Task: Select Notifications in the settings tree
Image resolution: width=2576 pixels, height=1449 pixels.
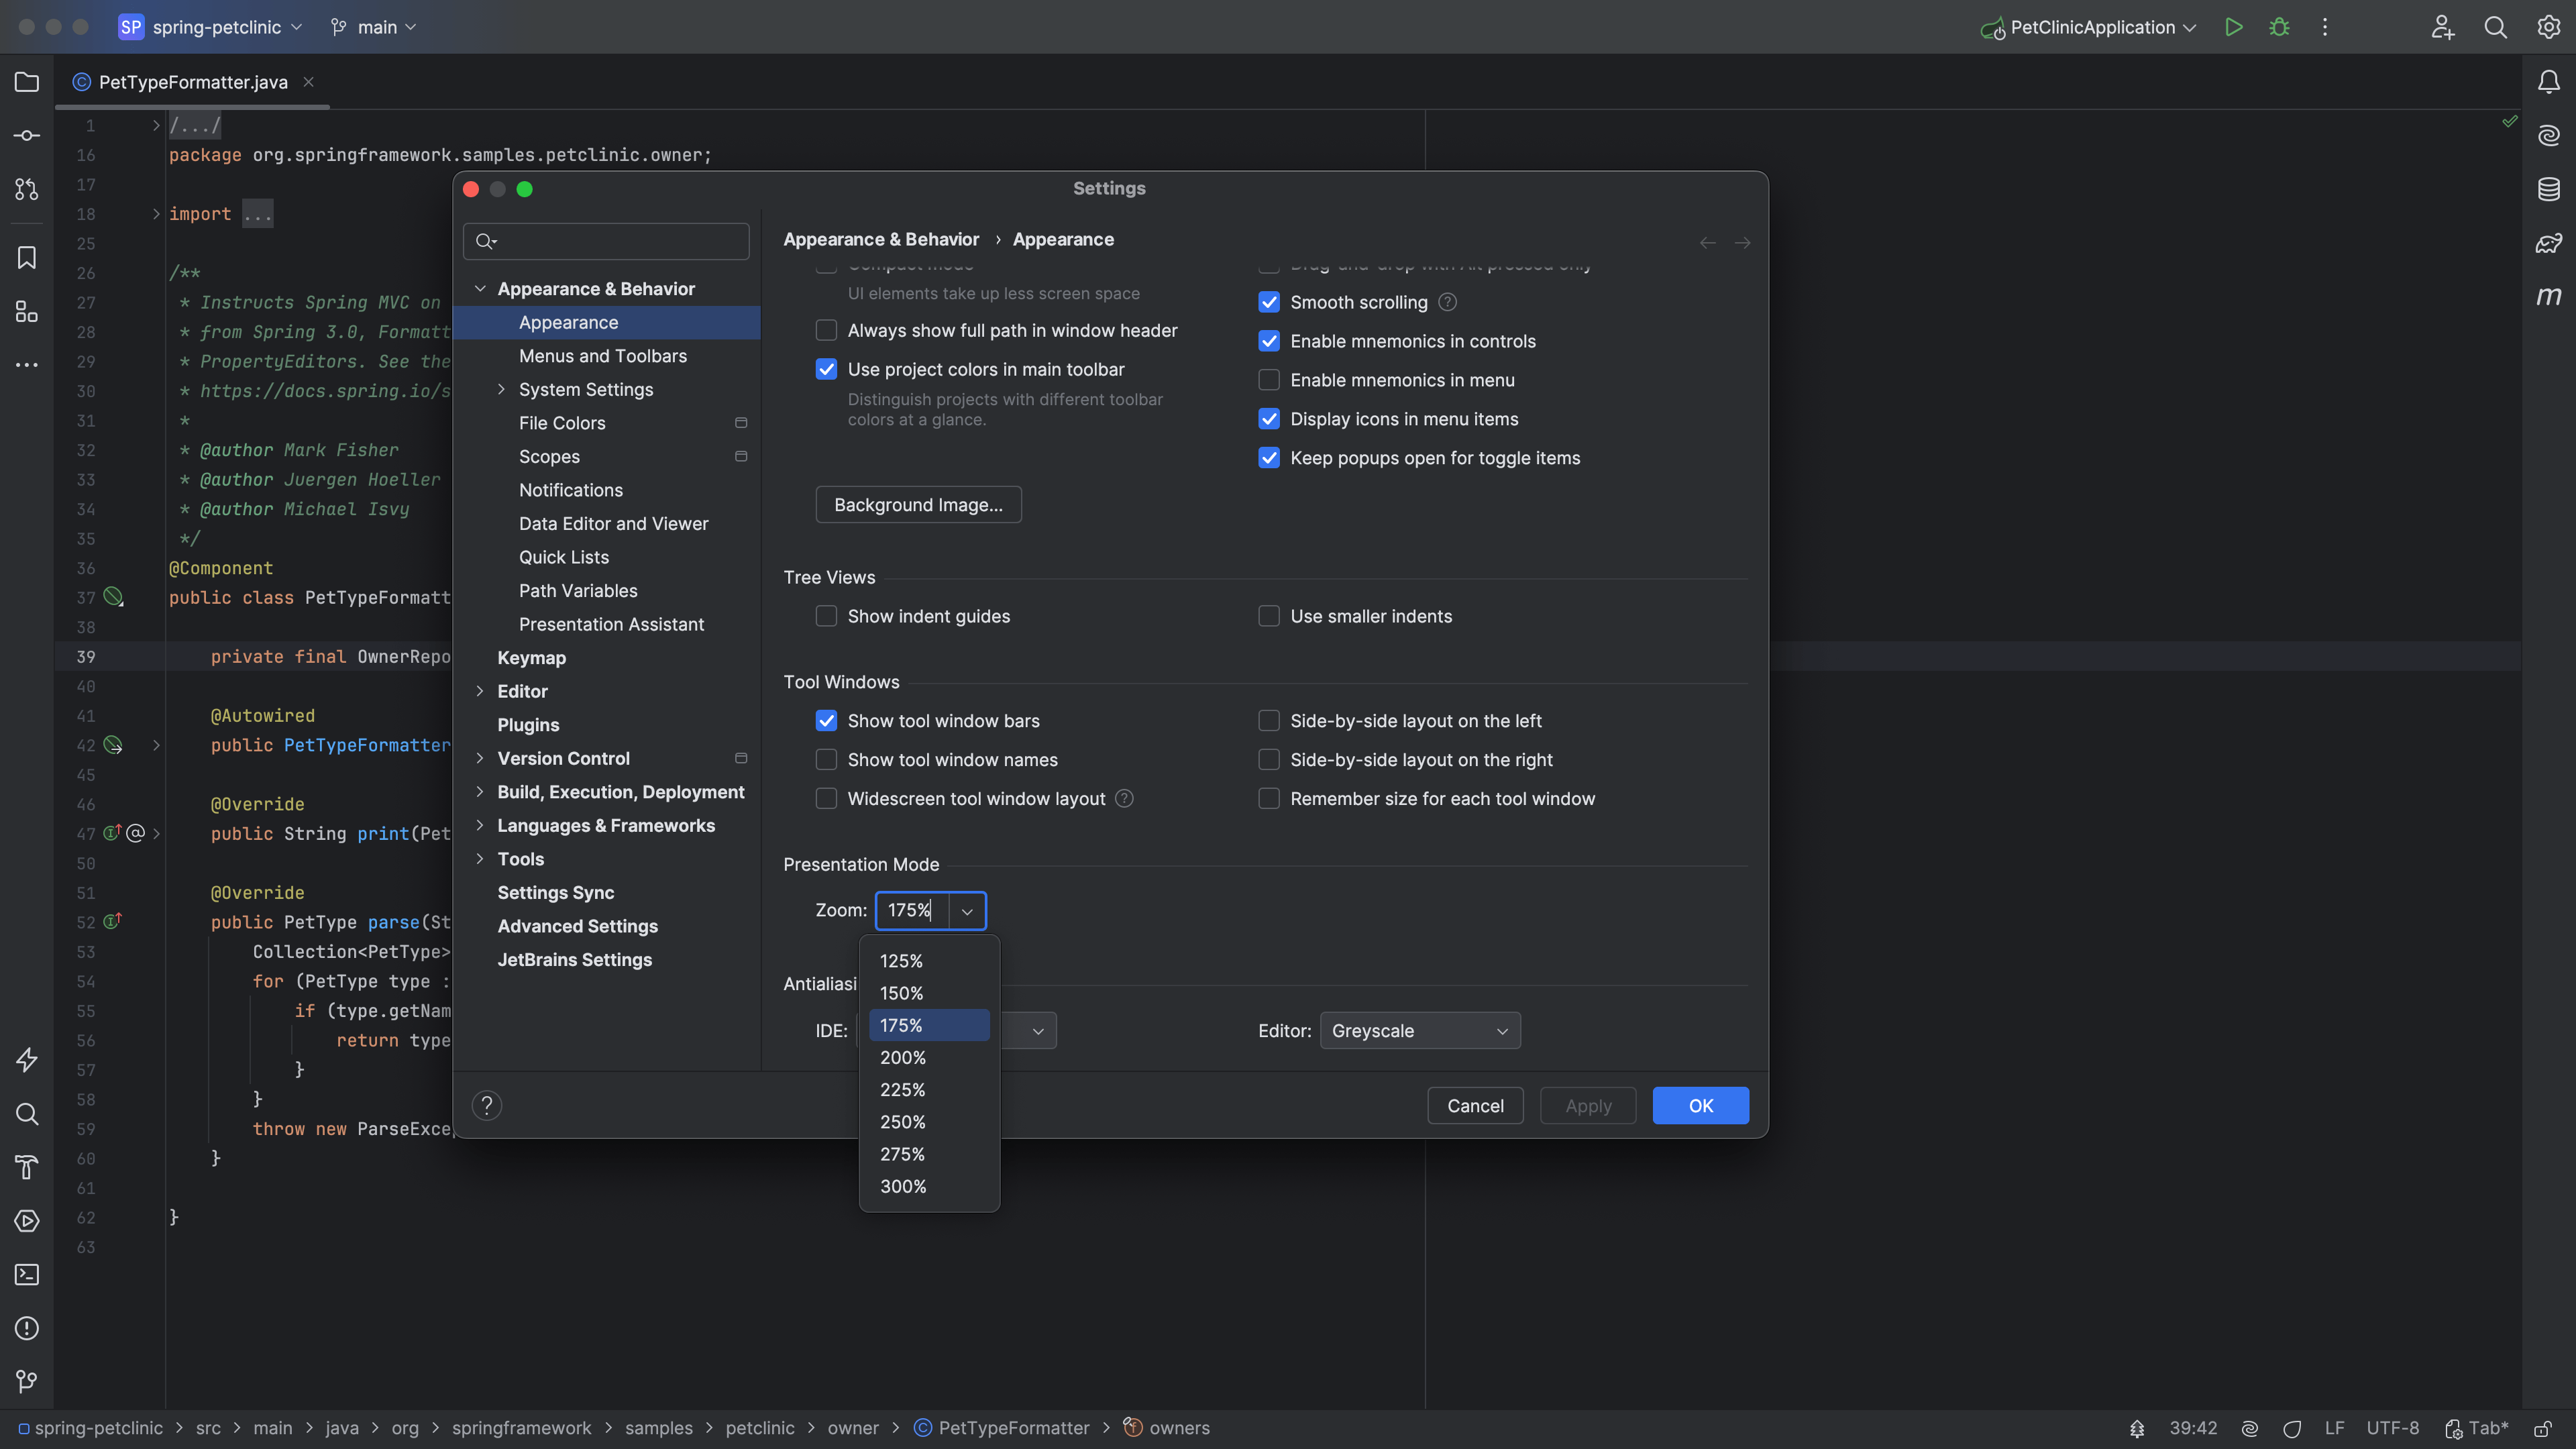Action: pos(570,490)
